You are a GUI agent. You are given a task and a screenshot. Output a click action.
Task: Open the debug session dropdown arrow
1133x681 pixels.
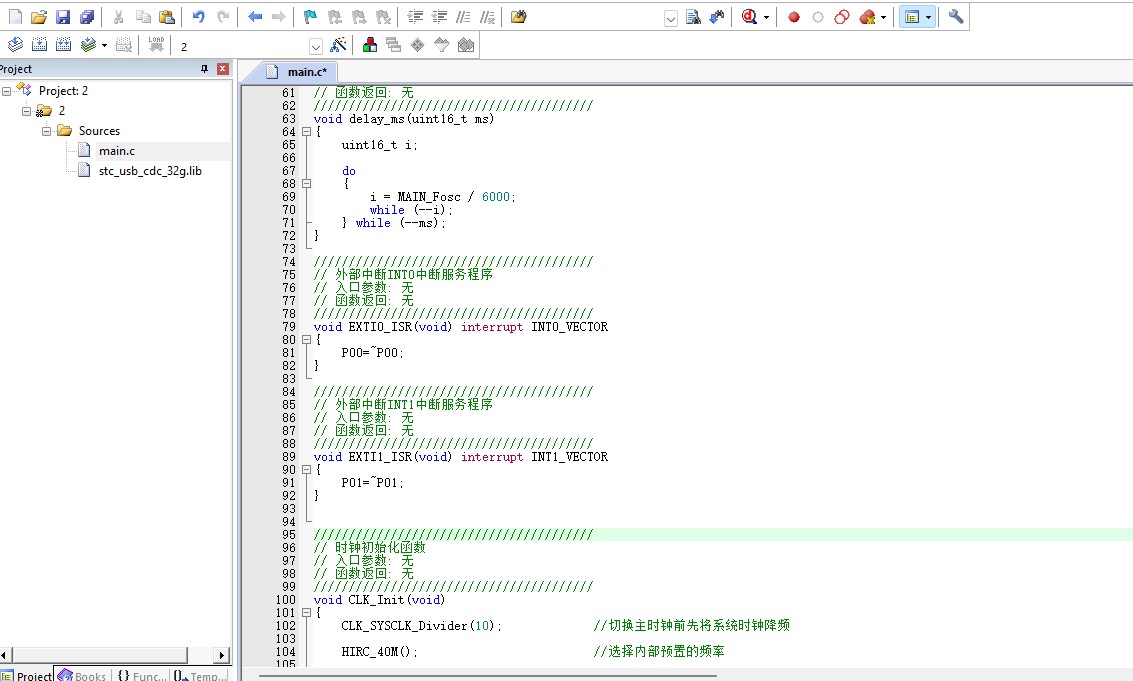coord(766,17)
